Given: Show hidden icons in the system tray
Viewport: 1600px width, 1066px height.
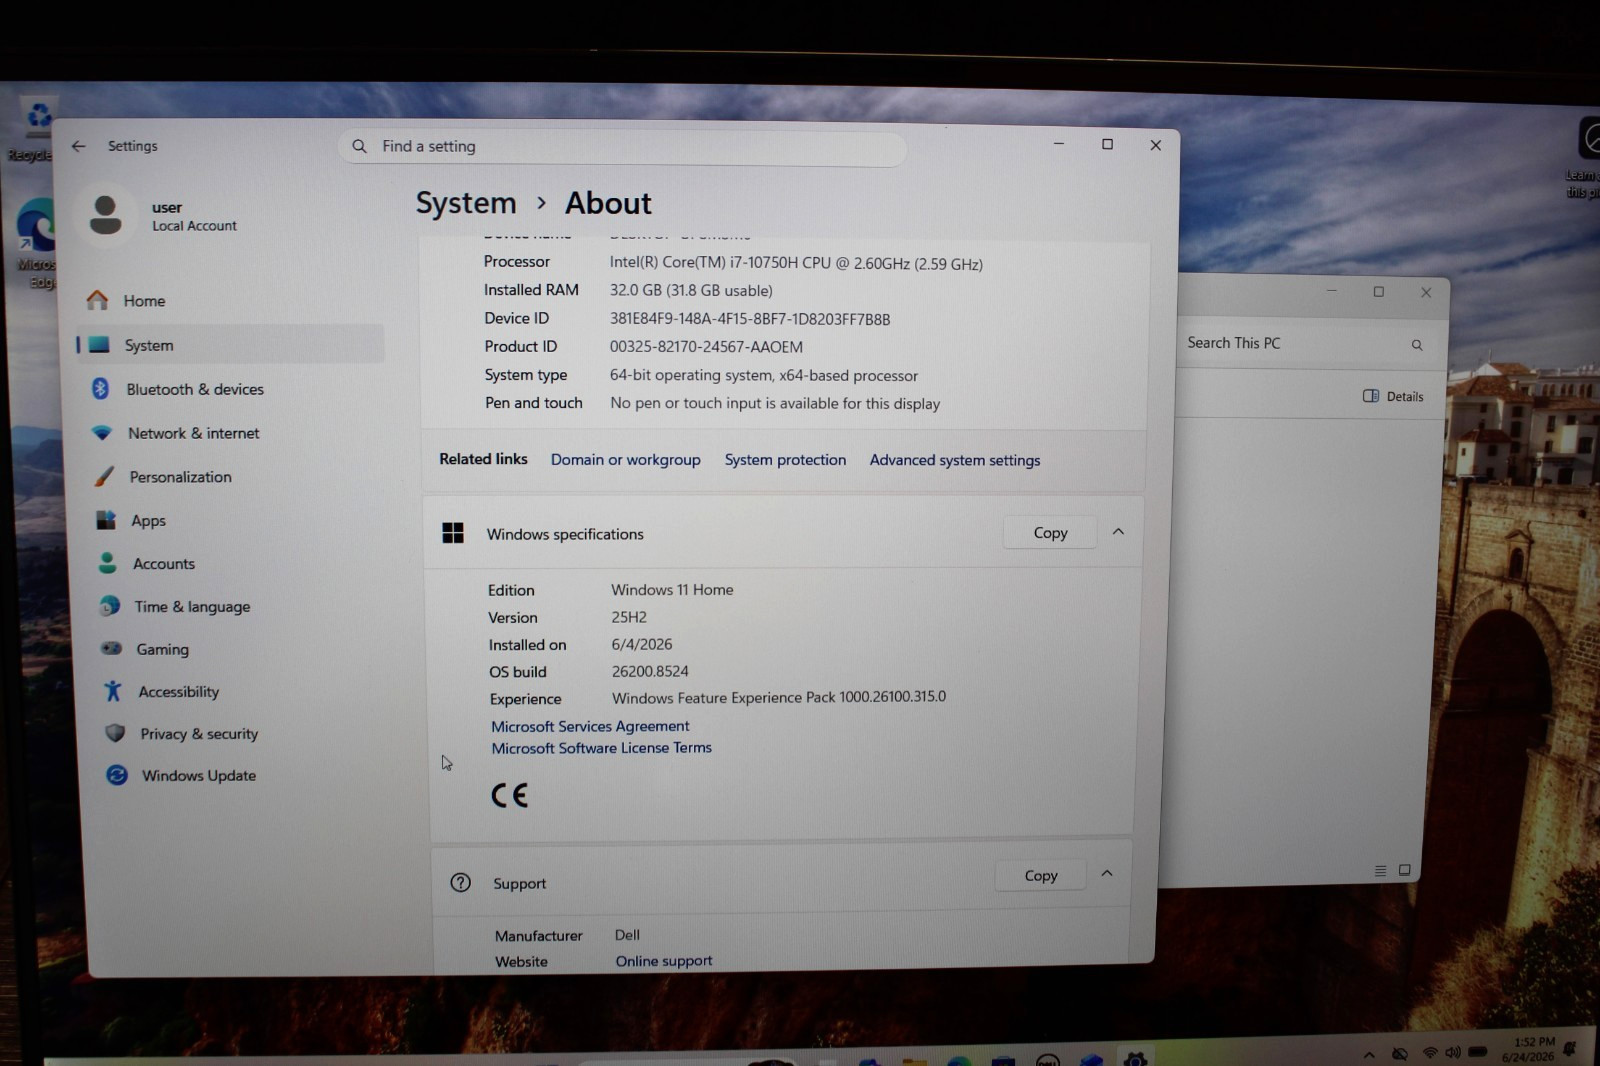Looking at the screenshot, I should pos(1369,1054).
